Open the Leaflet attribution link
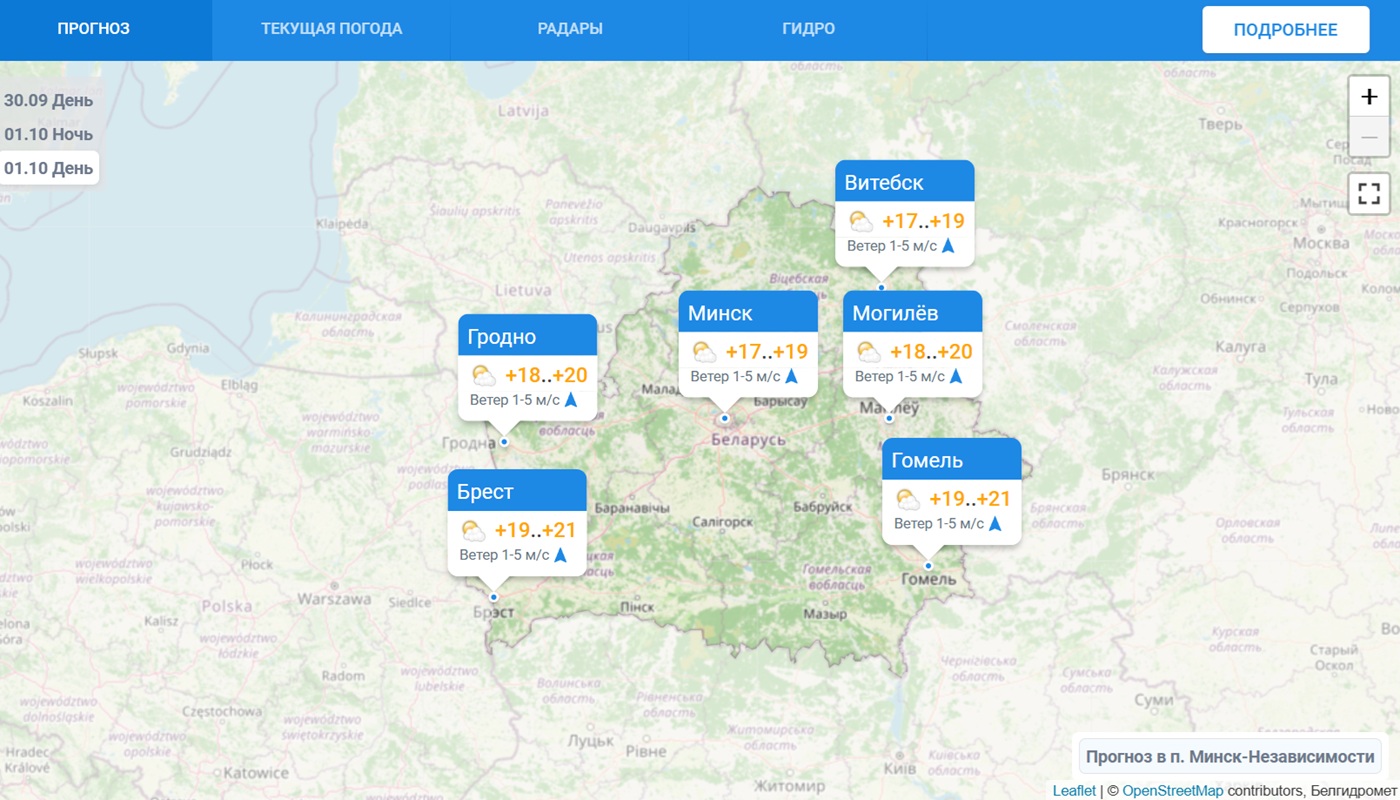This screenshot has height=800, width=1400. [x=1074, y=791]
